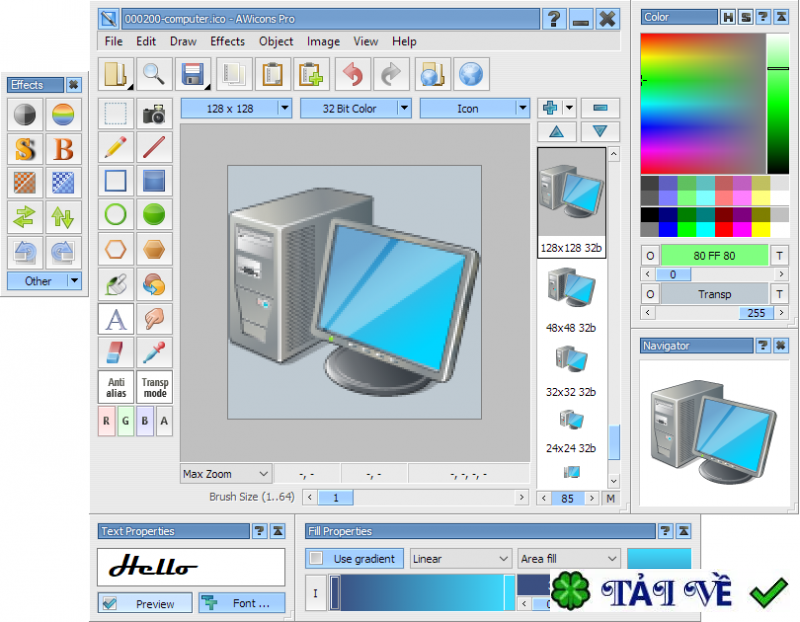Open the Effects menu

tap(227, 42)
